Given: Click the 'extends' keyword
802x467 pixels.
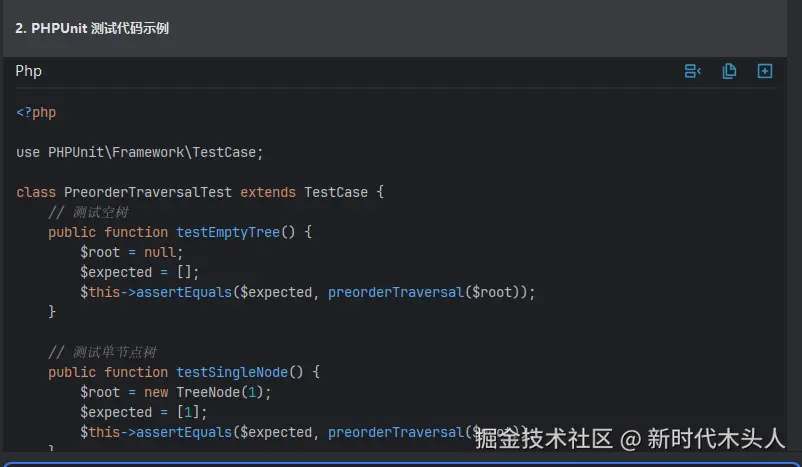Looking at the screenshot, I should (x=268, y=192).
